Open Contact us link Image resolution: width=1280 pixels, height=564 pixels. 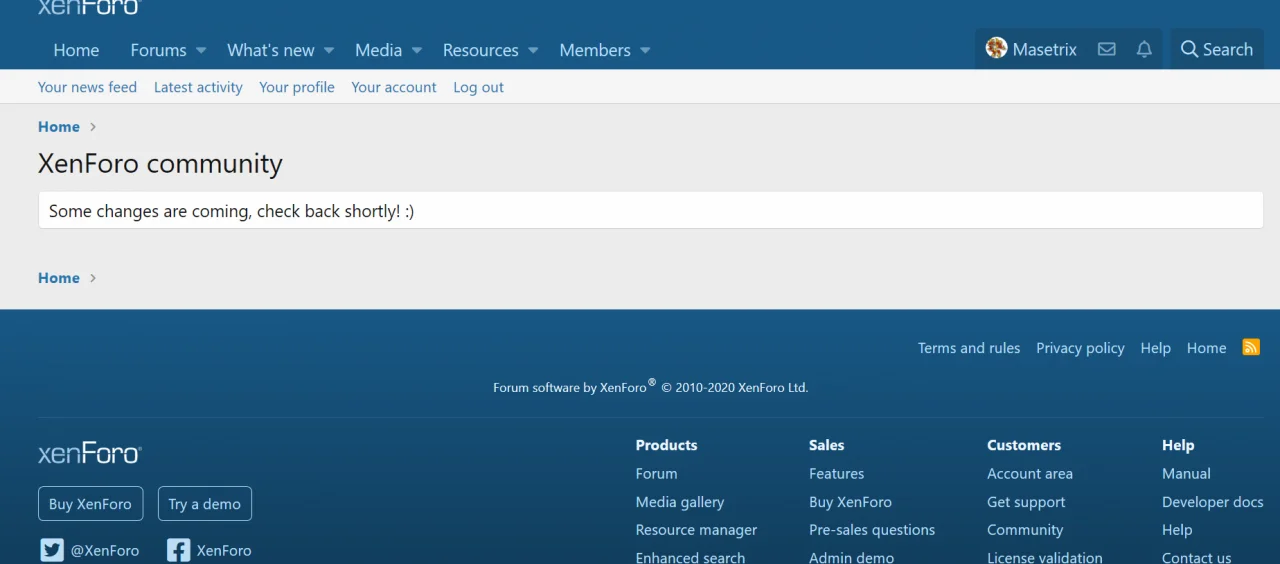click(1197, 557)
